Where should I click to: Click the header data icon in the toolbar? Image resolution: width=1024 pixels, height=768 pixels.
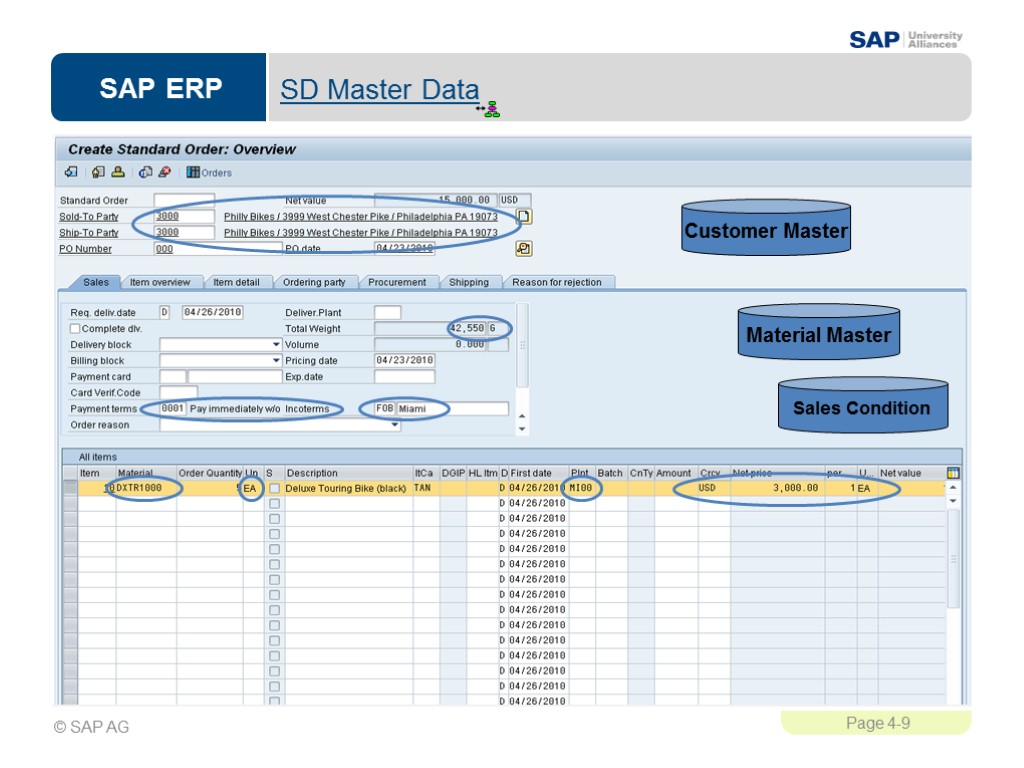pyautogui.click(x=97, y=172)
